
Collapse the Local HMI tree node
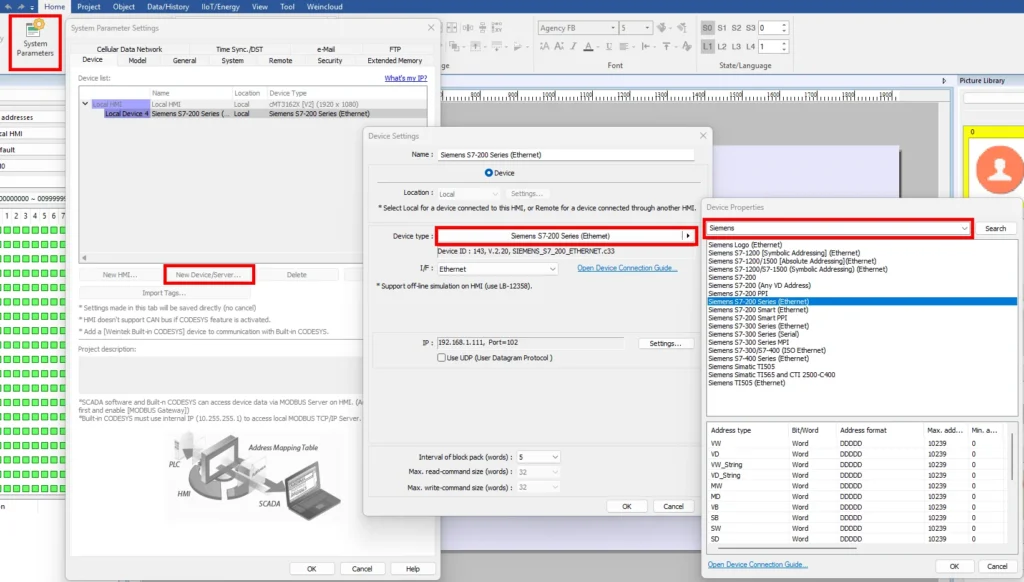[85, 104]
